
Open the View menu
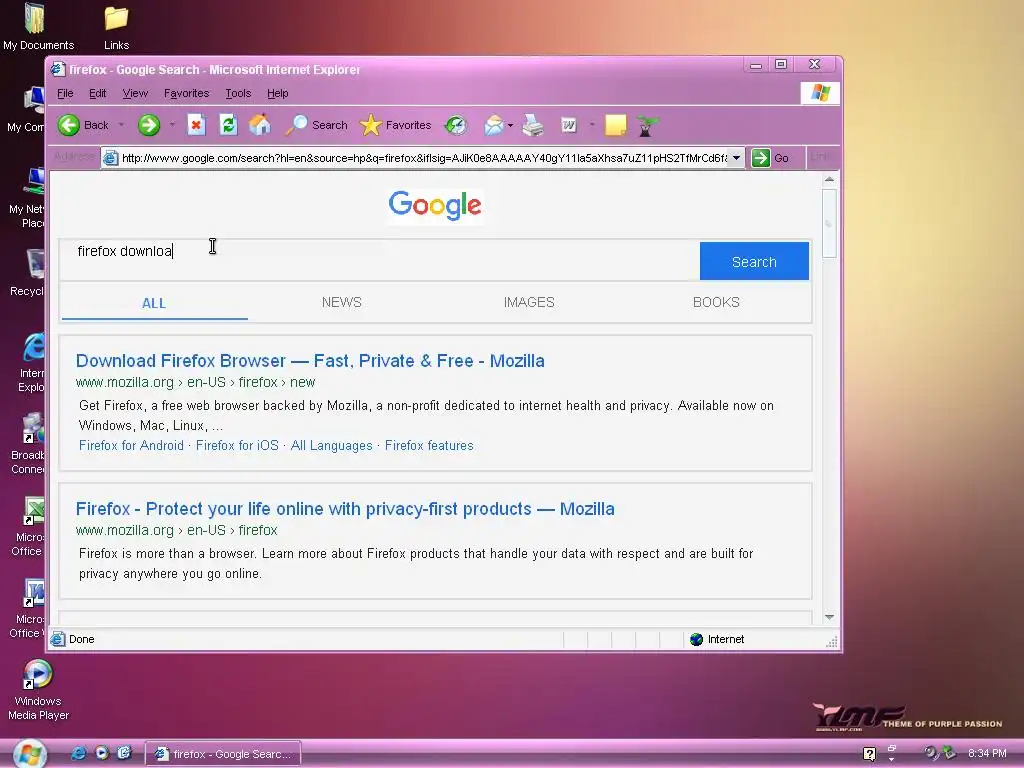135,93
